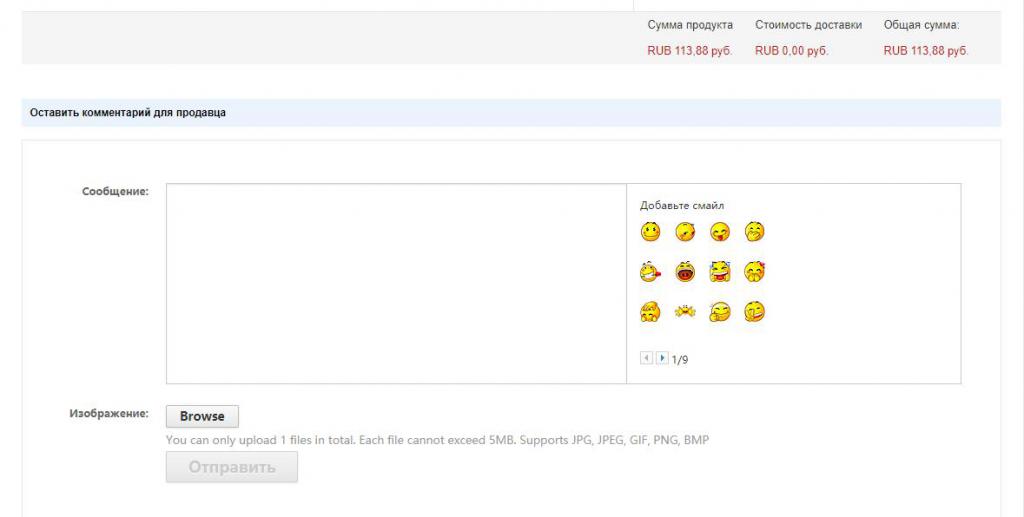
Task: Click the Оставить комментарий для продавца header
Action: tap(128, 113)
